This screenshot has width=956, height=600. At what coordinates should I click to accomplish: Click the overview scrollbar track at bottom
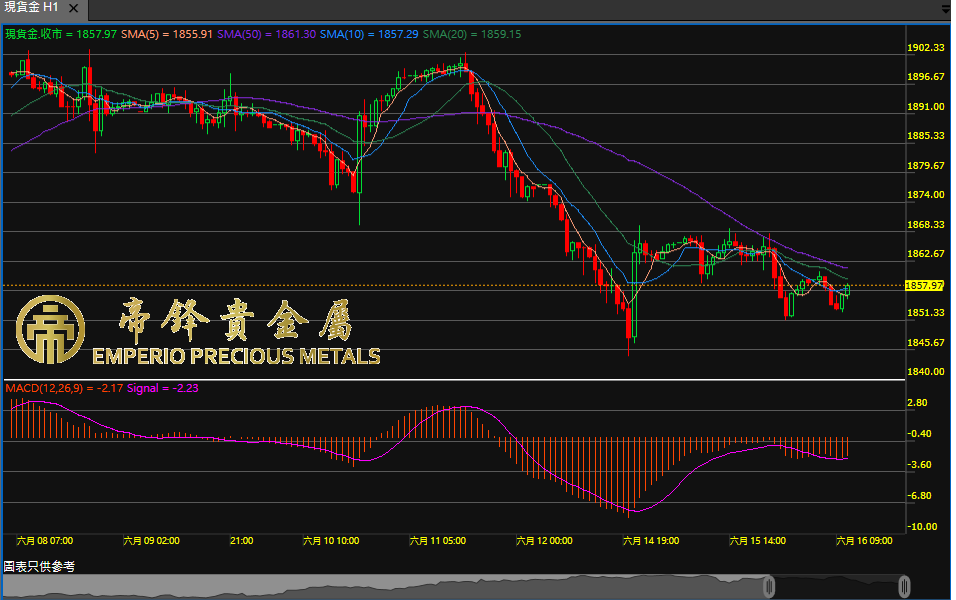400,587
